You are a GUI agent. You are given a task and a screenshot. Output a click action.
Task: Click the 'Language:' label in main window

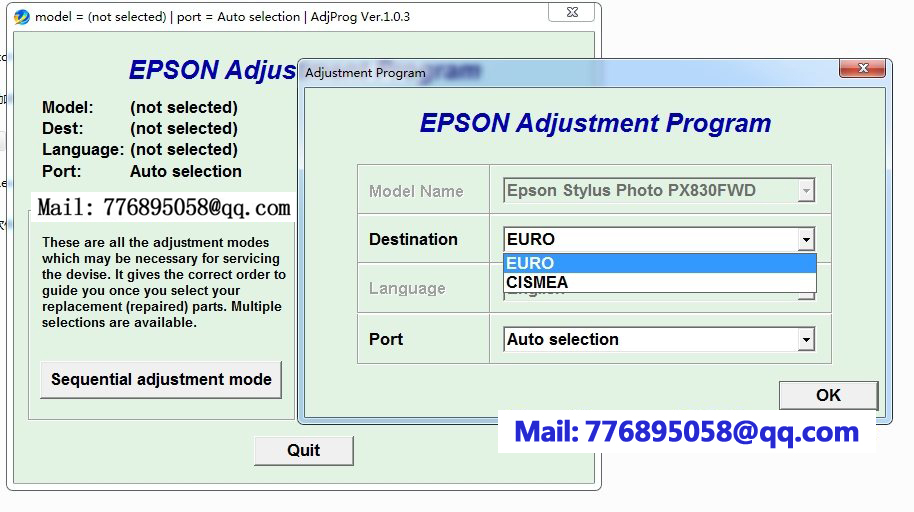pyautogui.click(x=83, y=150)
